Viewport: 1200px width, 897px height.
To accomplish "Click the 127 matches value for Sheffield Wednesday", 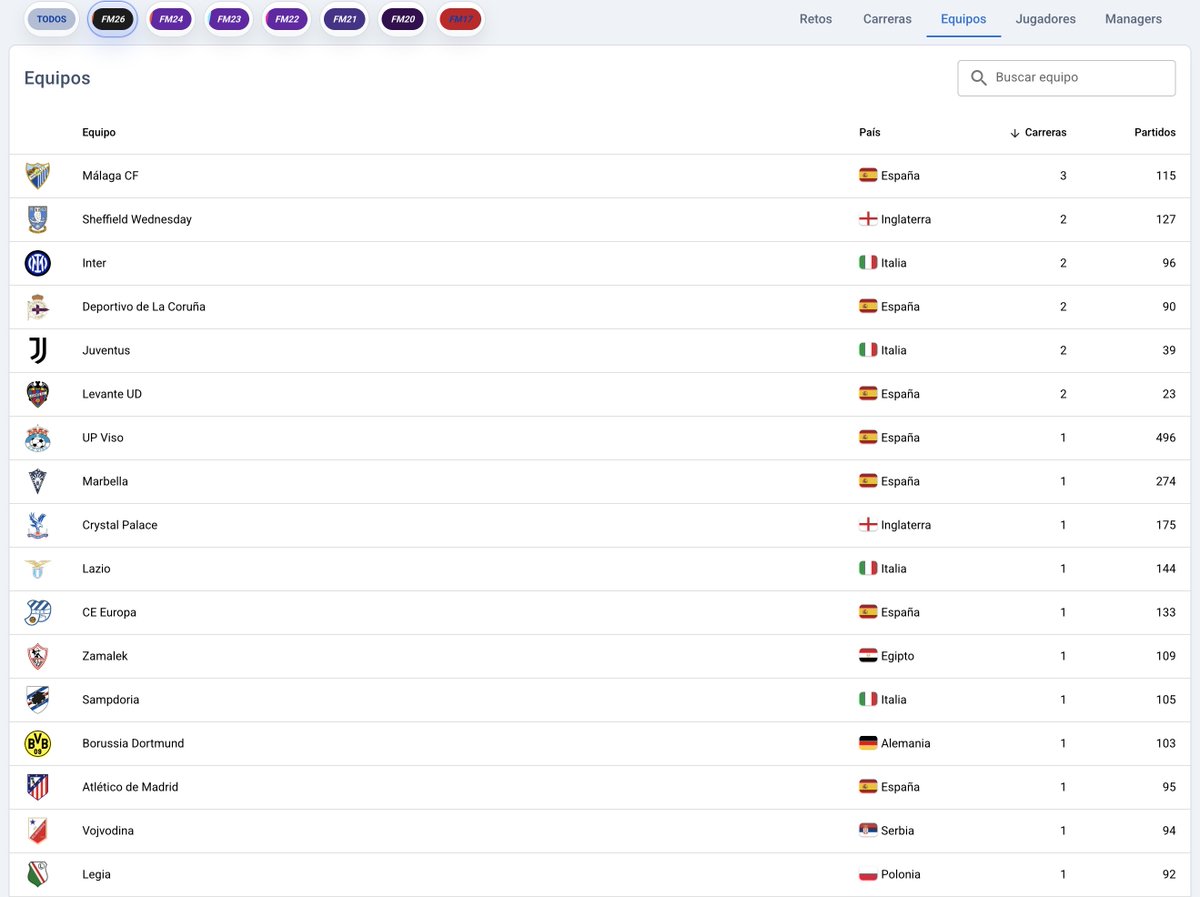I will [1165, 219].
